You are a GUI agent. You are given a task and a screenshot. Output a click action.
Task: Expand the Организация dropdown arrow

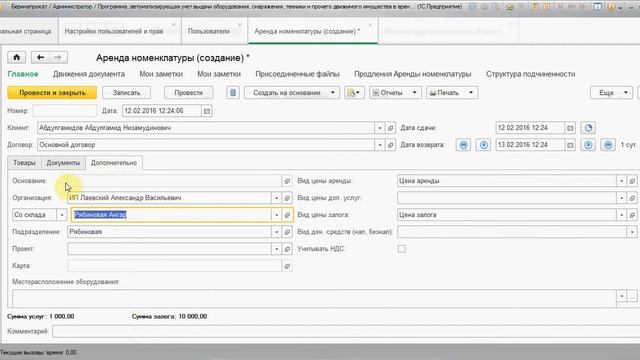point(276,198)
